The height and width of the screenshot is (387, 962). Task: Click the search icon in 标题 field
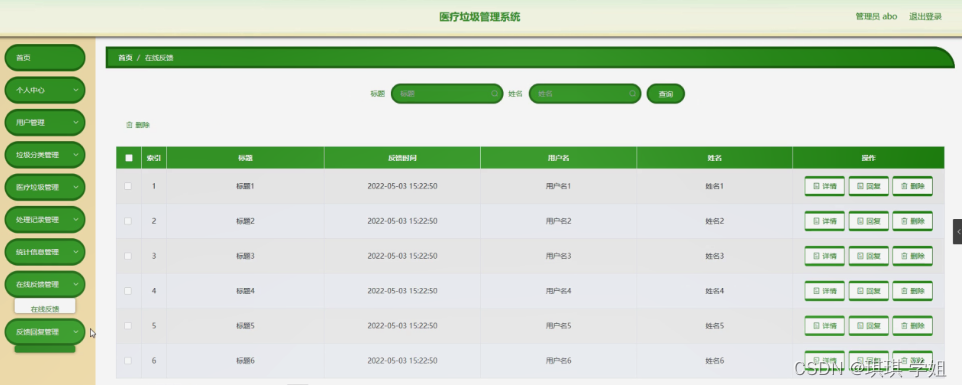point(494,94)
